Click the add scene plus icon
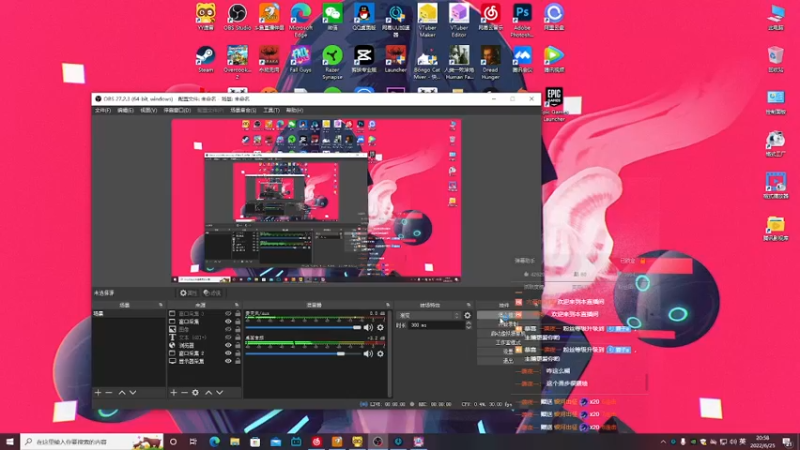Viewport: 800px width, 450px height. [98, 392]
